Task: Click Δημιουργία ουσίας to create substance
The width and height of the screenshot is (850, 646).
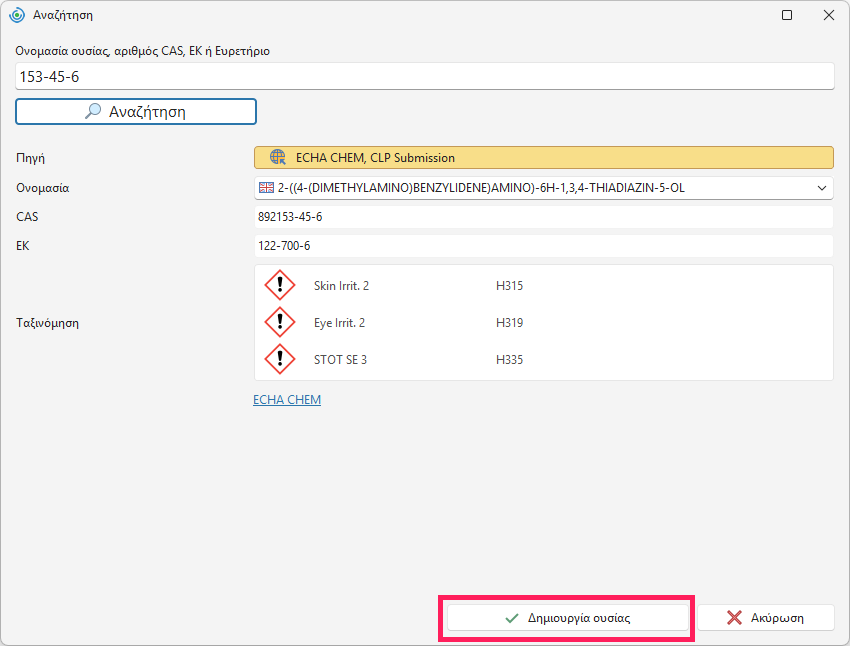Action: (x=568, y=618)
